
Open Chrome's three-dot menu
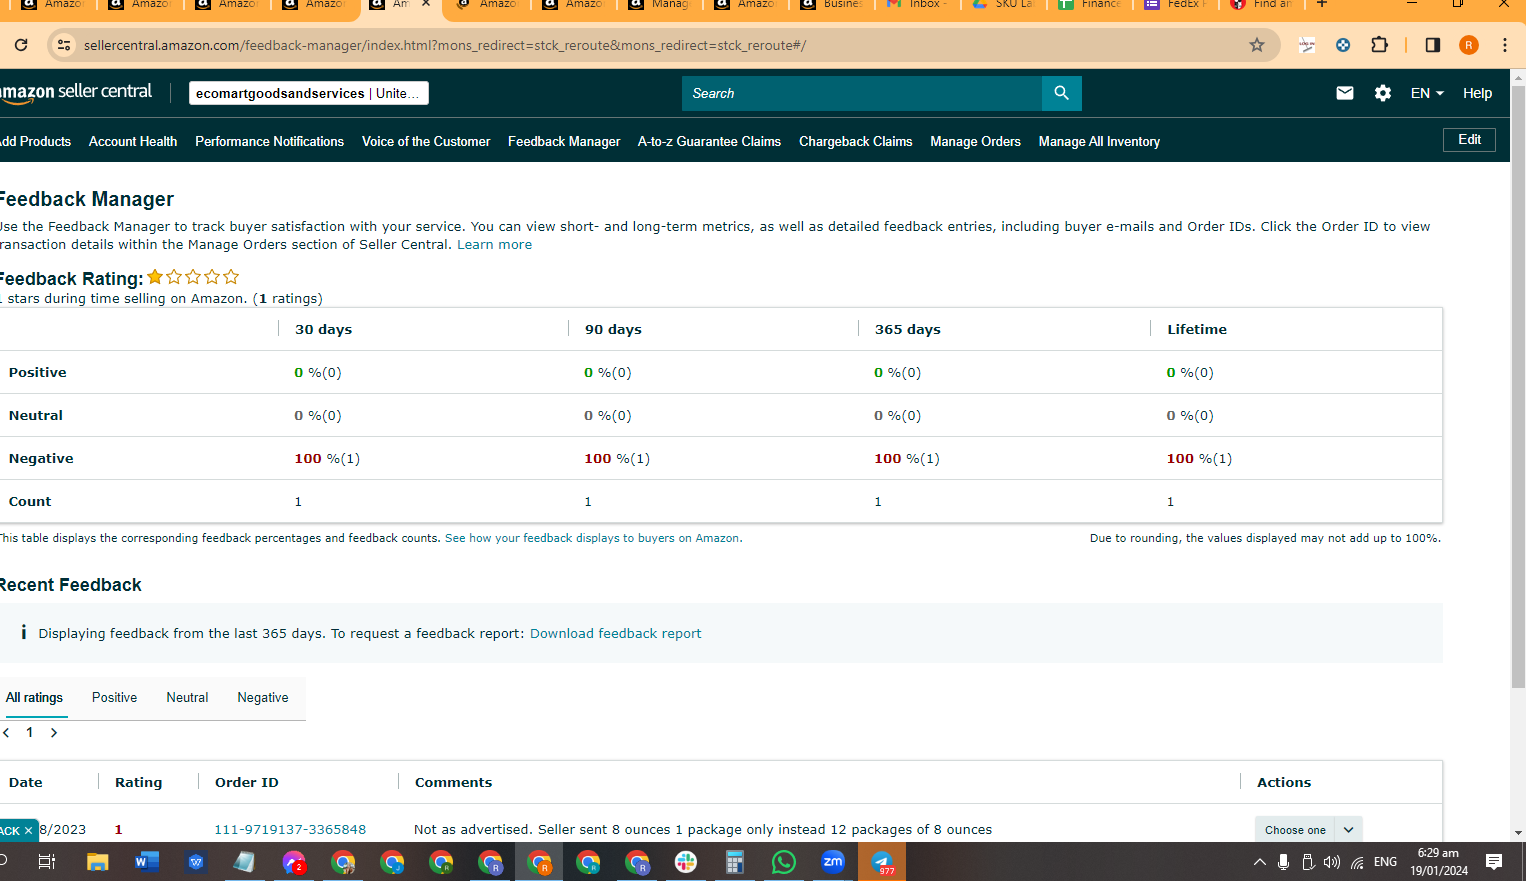click(1504, 45)
